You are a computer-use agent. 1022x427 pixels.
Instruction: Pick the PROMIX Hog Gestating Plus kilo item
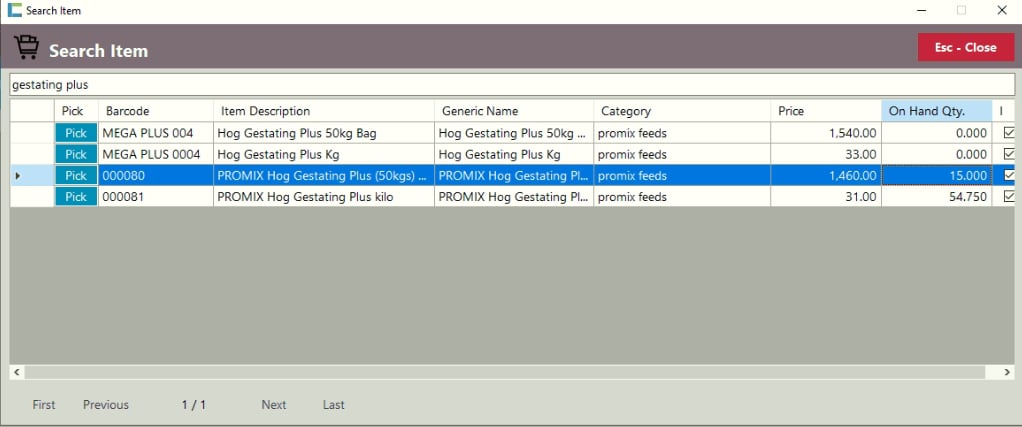(76, 197)
